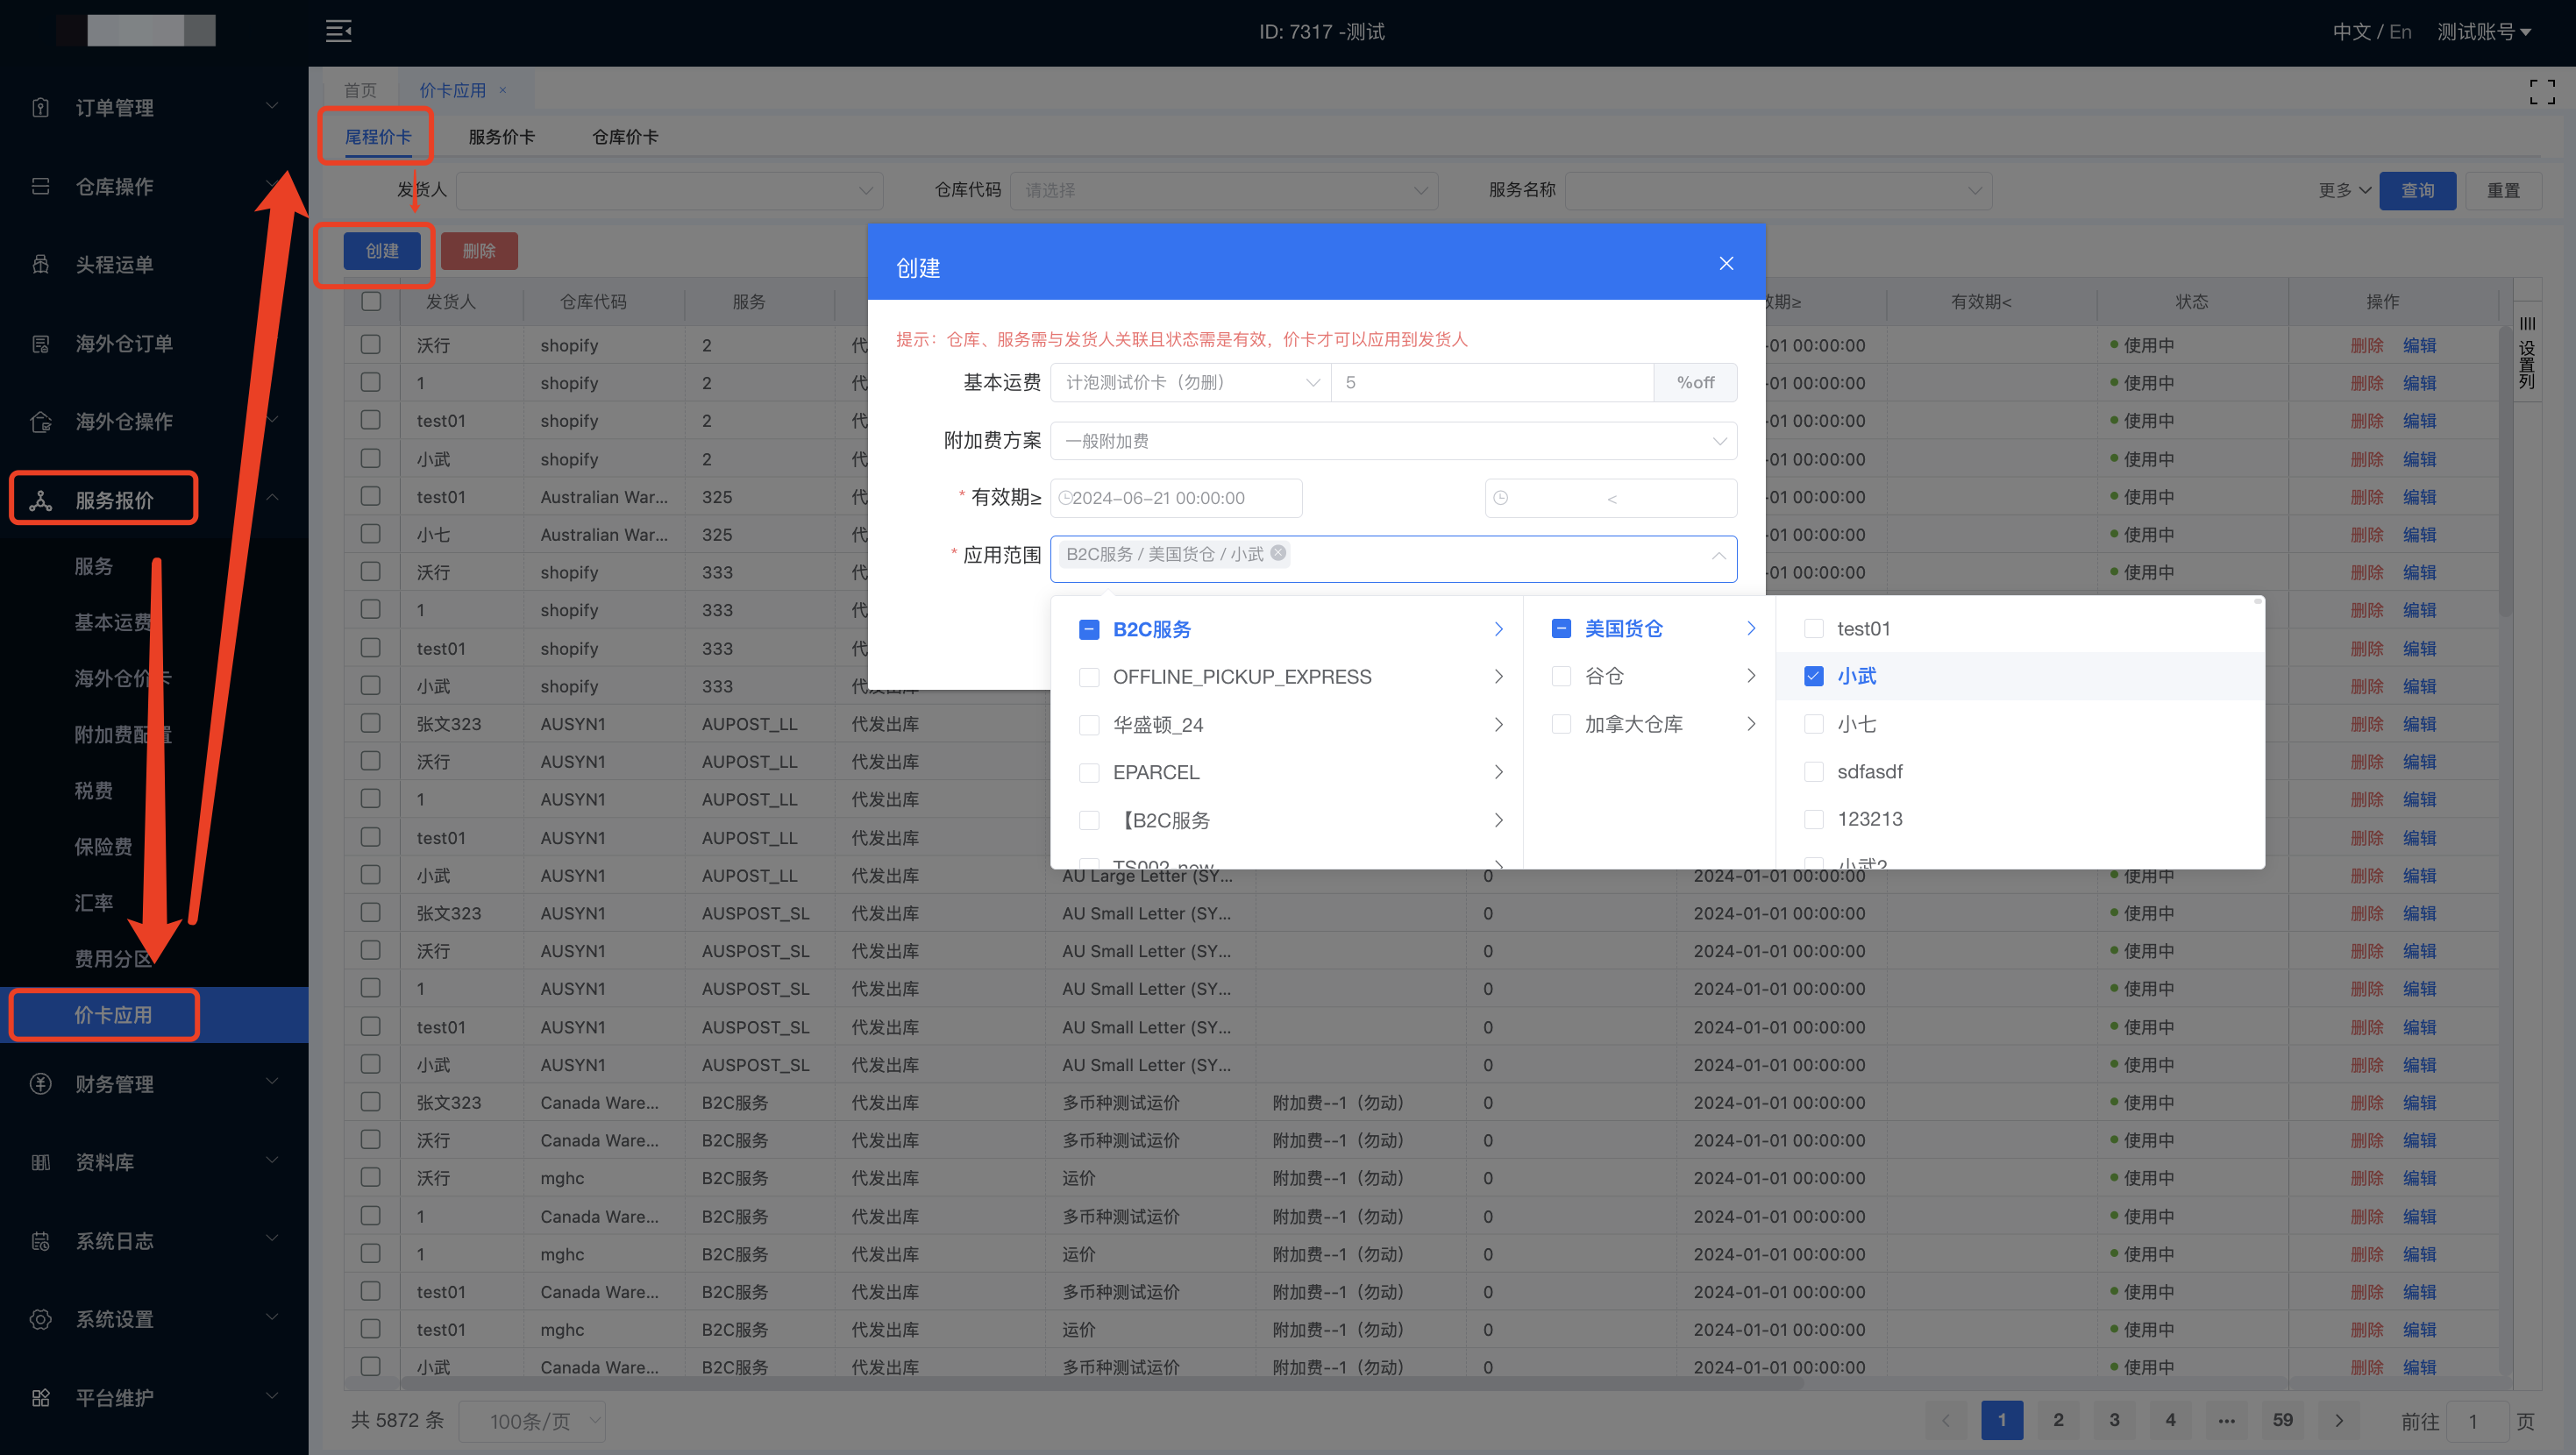Open the 设置列 column settings

point(2527,352)
